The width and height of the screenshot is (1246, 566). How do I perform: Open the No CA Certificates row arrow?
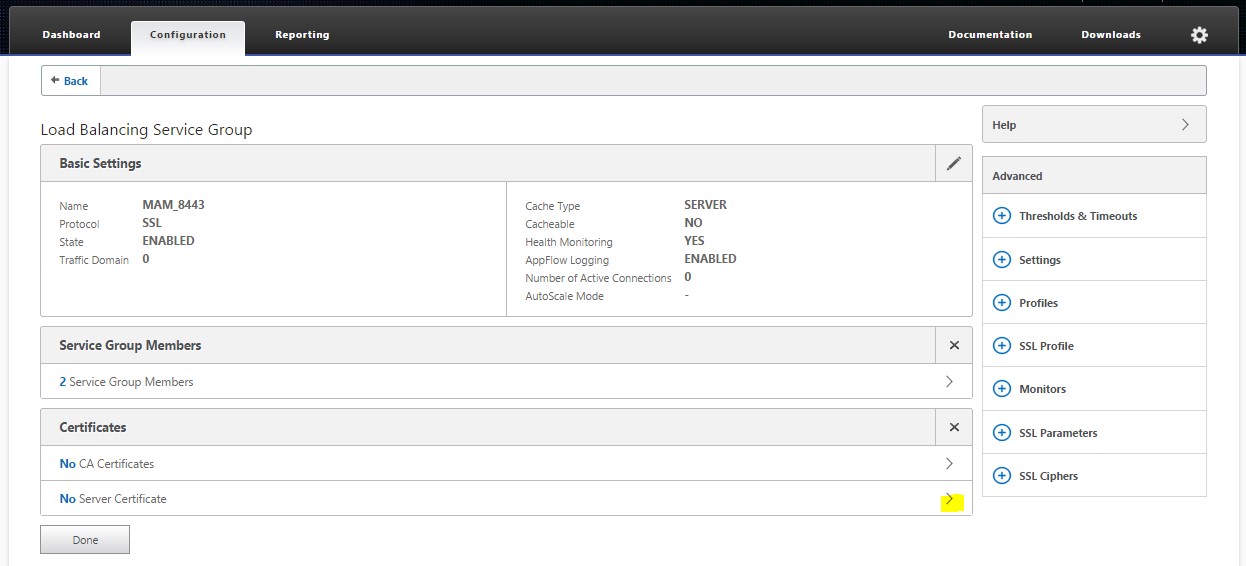coord(949,464)
